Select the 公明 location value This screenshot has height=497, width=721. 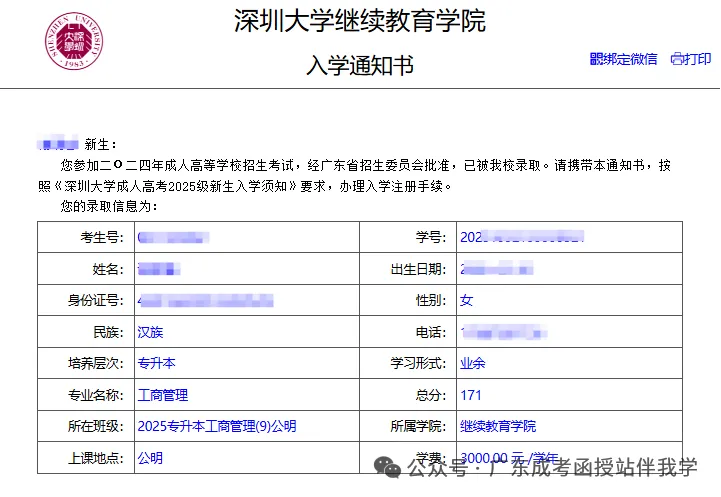pyautogui.click(x=150, y=458)
